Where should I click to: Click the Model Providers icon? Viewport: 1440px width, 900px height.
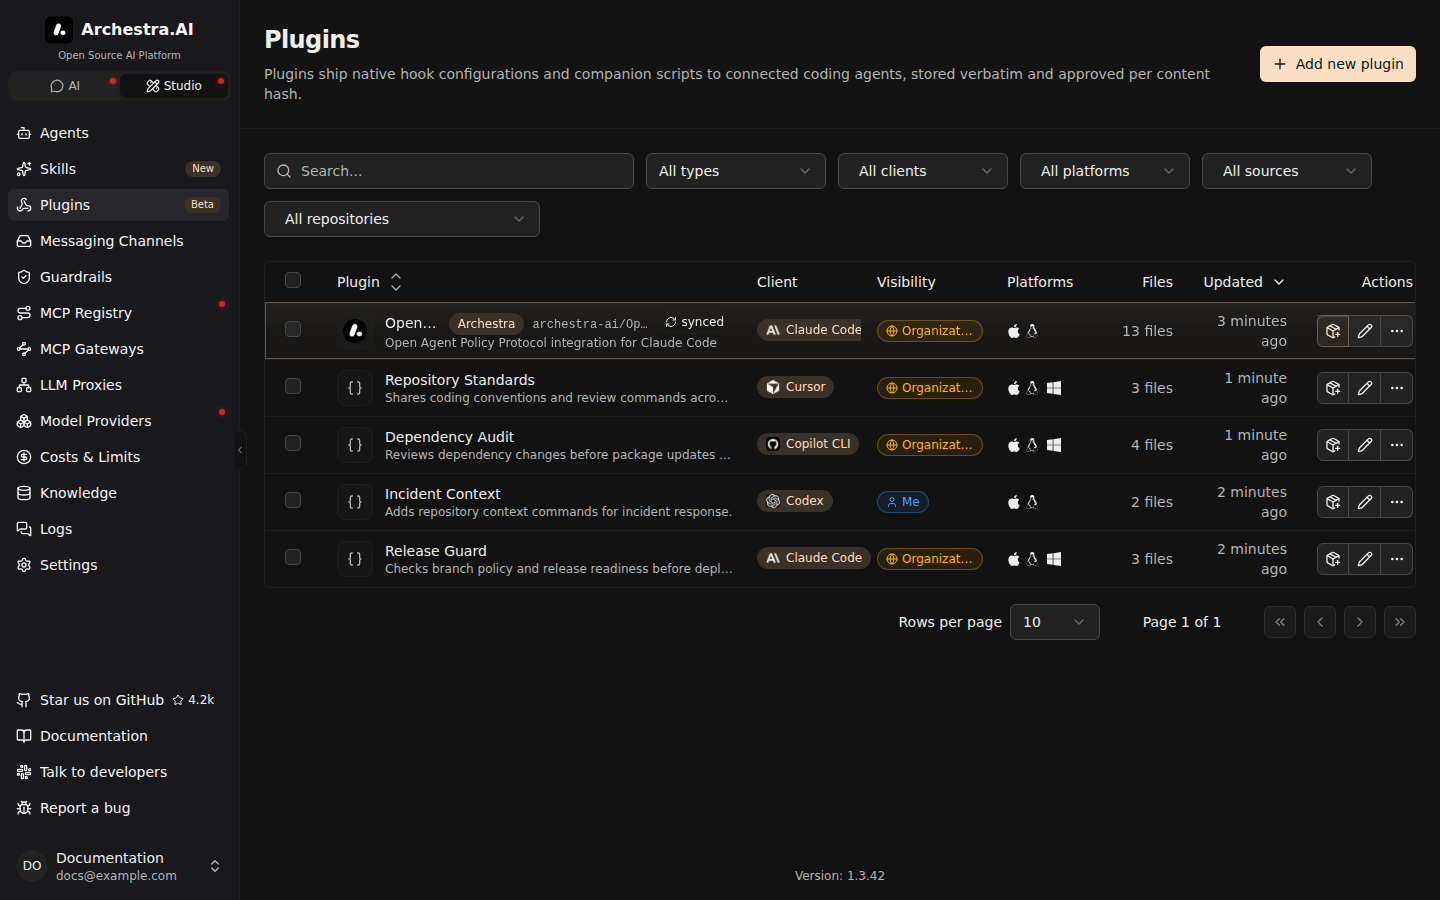(24, 421)
